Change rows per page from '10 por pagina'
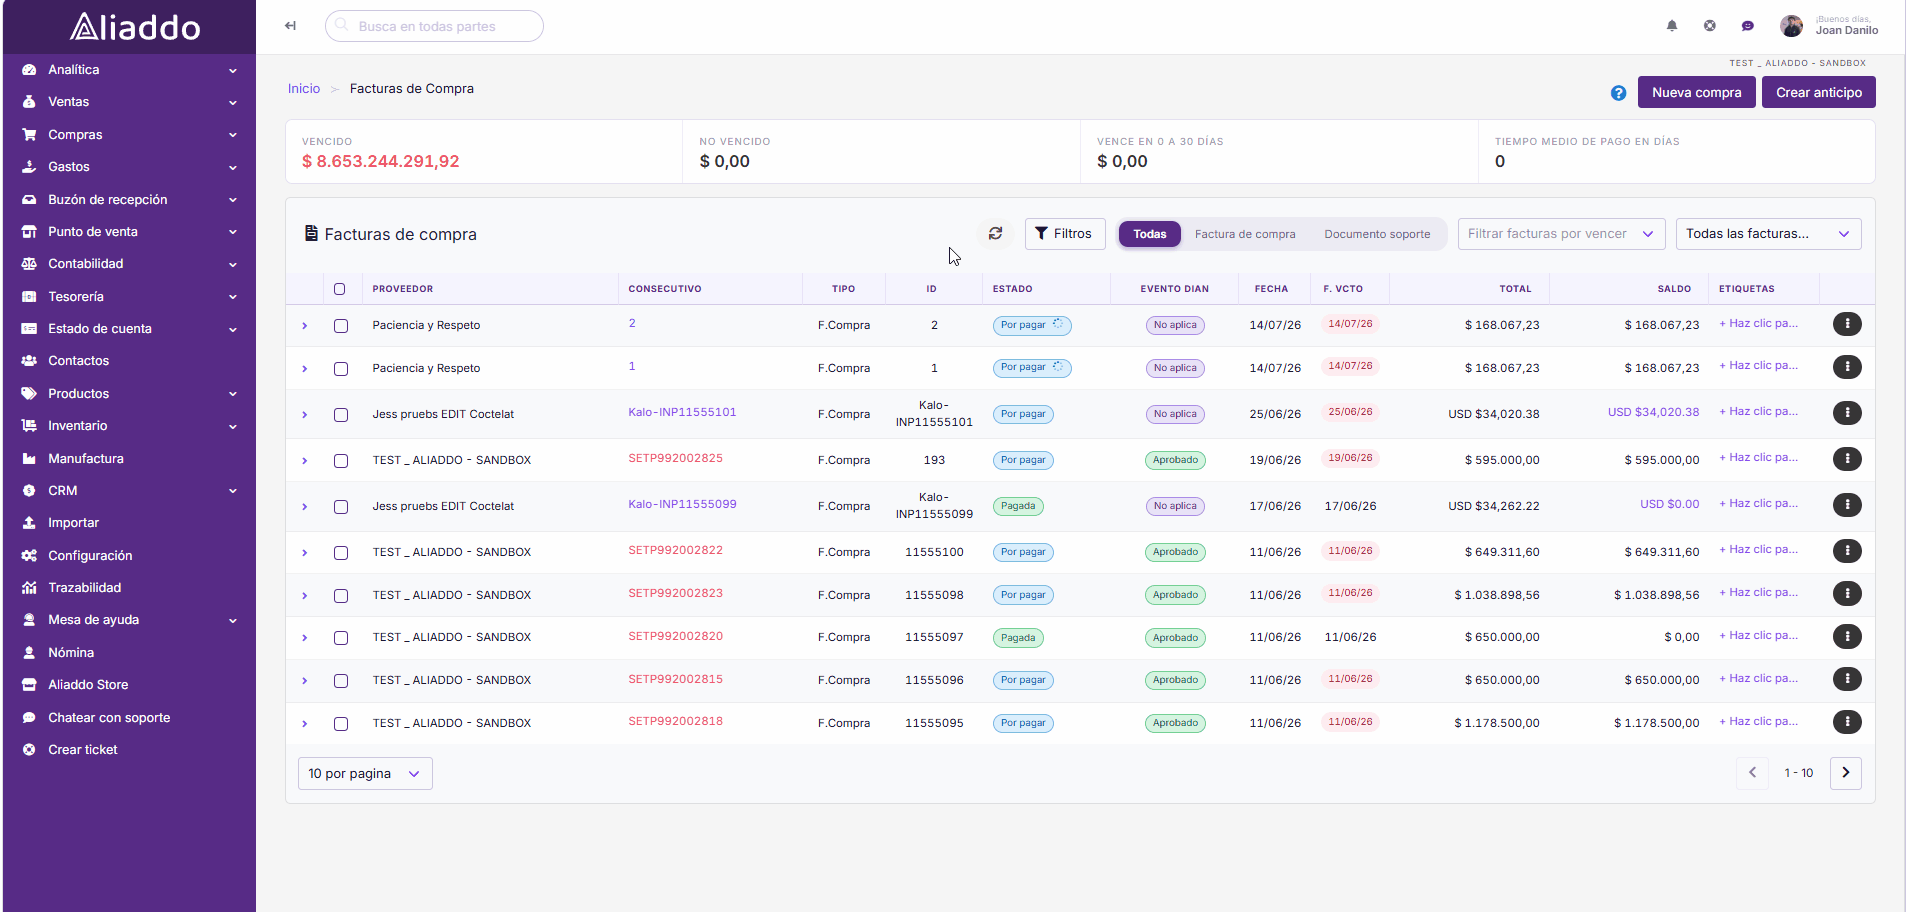The height and width of the screenshot is (912, 1906). (365, 774)
